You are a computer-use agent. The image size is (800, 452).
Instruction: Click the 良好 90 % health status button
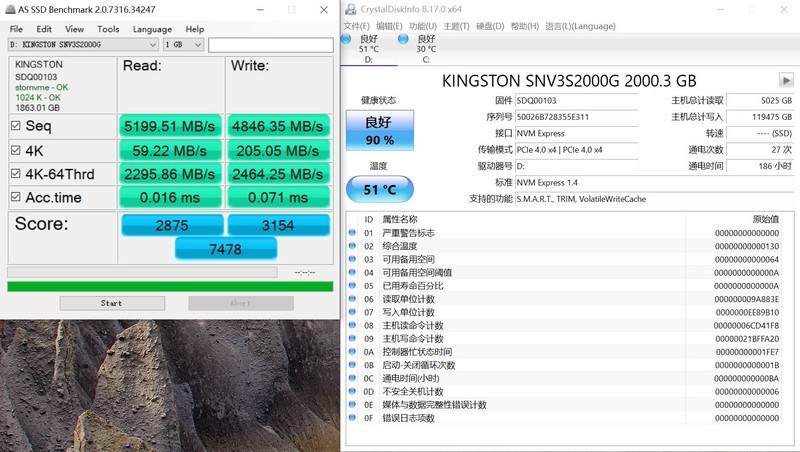pyautogui.click(x=380, y=130)
